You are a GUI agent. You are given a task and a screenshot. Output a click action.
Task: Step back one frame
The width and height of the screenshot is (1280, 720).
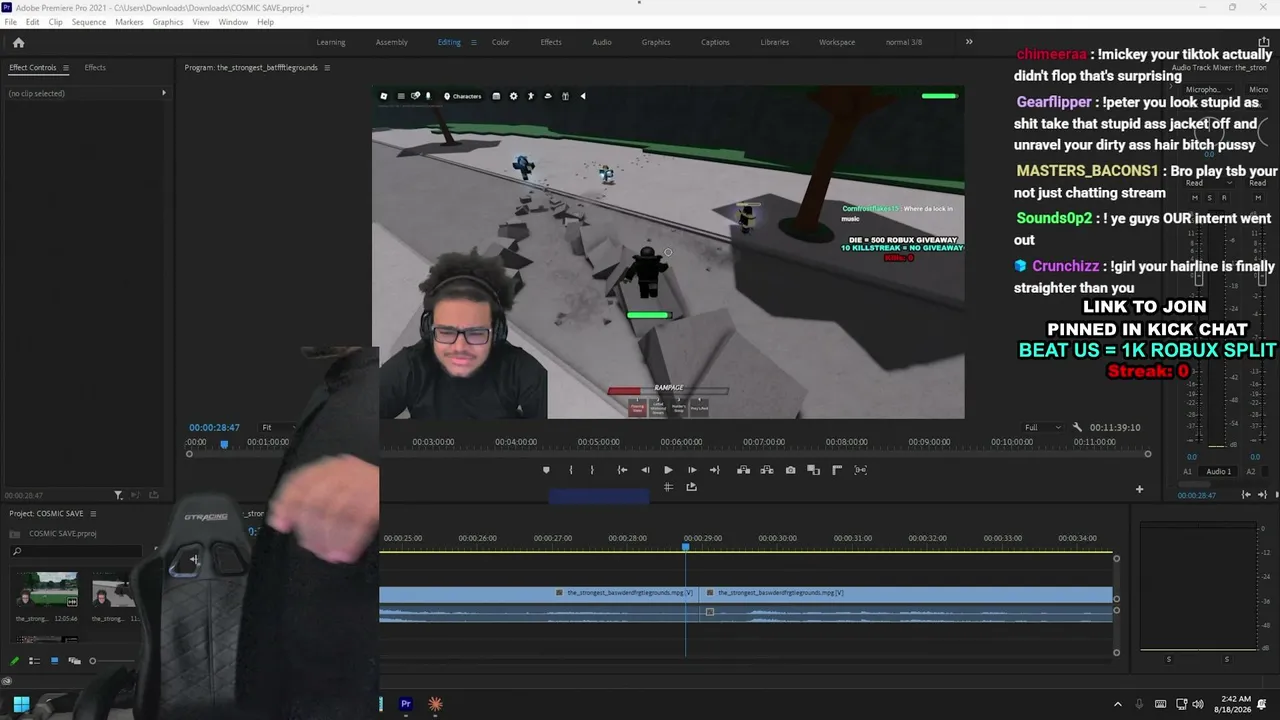point(645,470)
